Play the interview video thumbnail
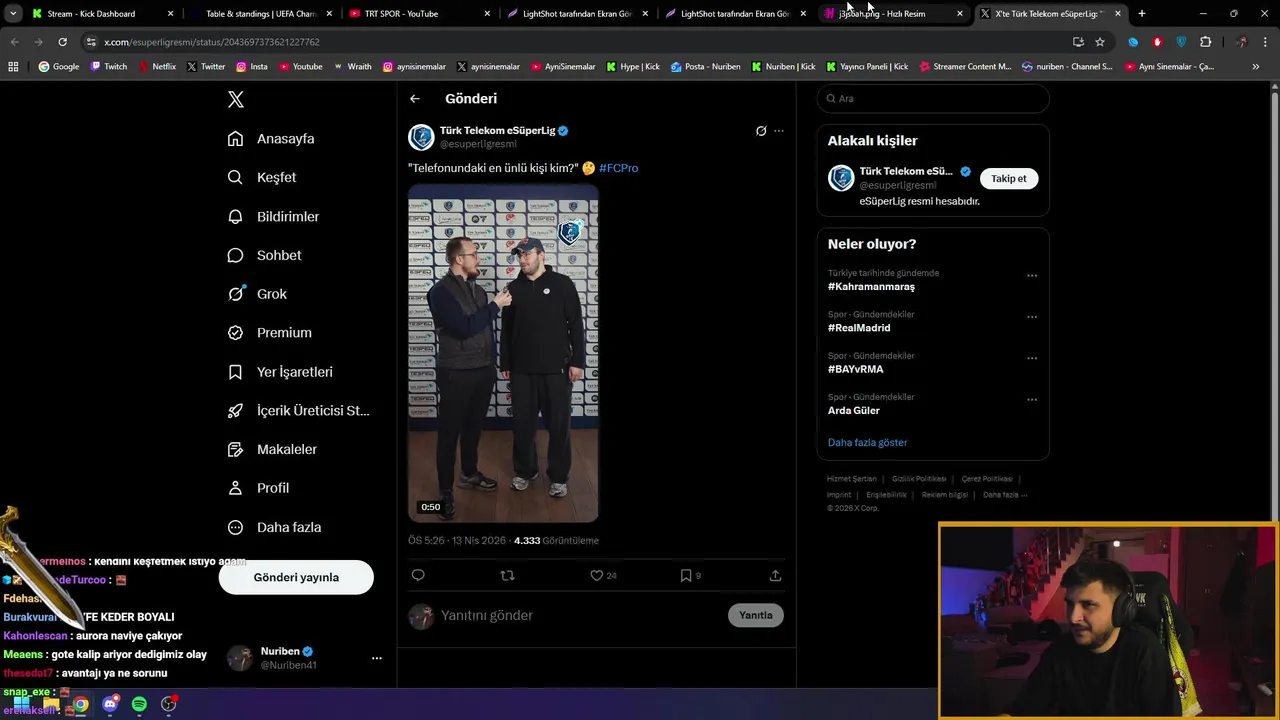This screenshot has height=720, width=1280. point(503,353)
